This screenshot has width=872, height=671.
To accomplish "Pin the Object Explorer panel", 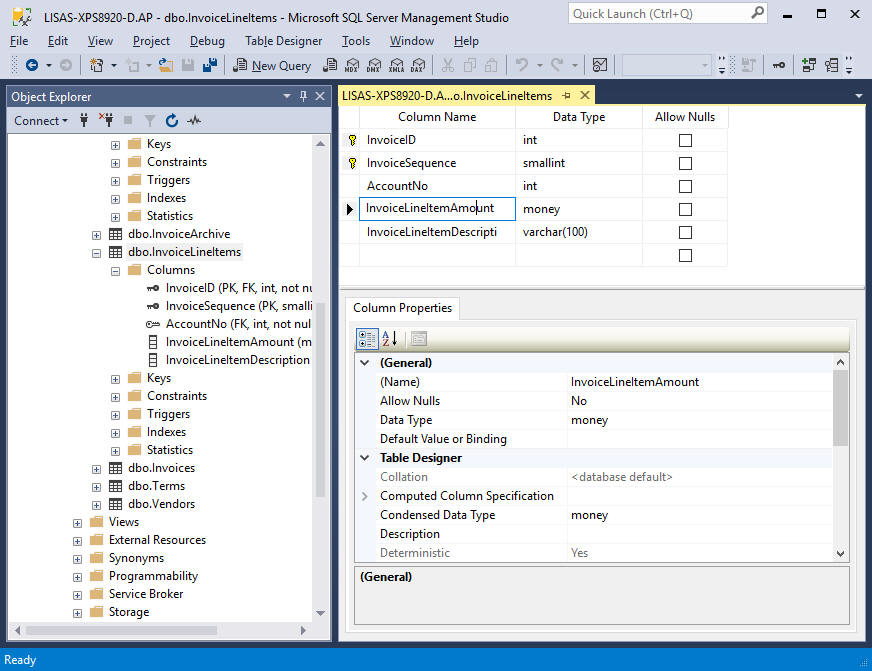I will [304, 96].
